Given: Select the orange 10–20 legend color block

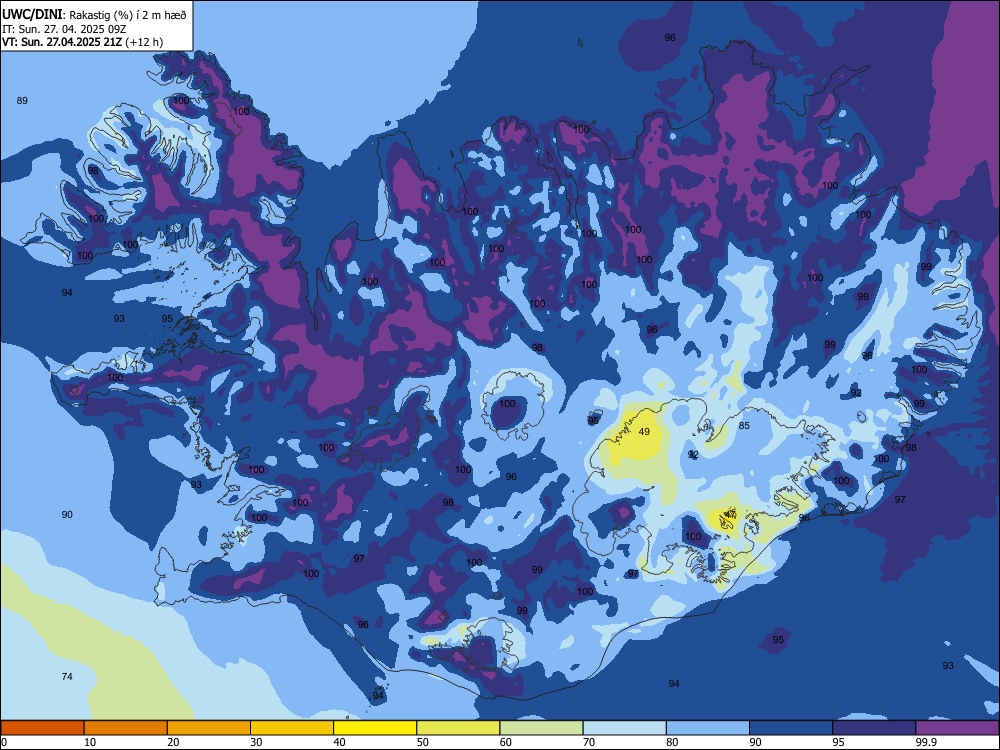Looking at the screenshot, I should point(126,728).
